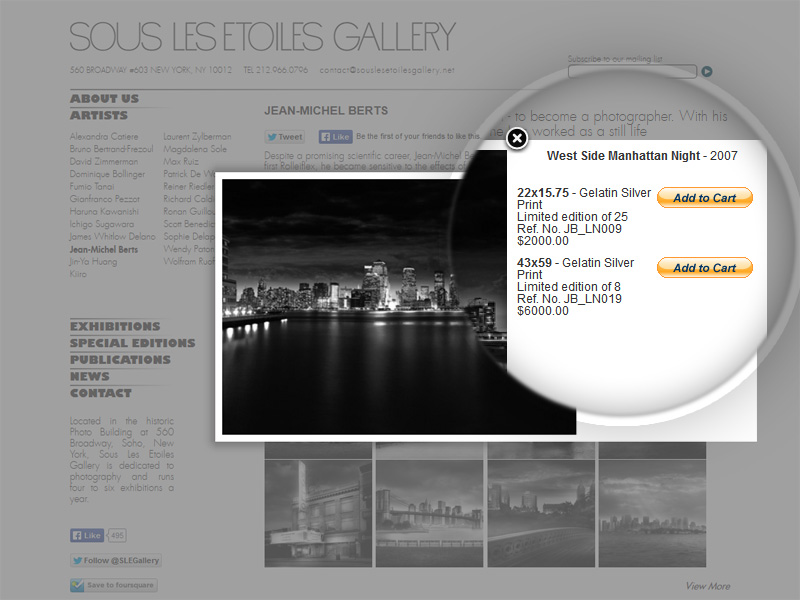Click the Facebook like count 495

117,535
